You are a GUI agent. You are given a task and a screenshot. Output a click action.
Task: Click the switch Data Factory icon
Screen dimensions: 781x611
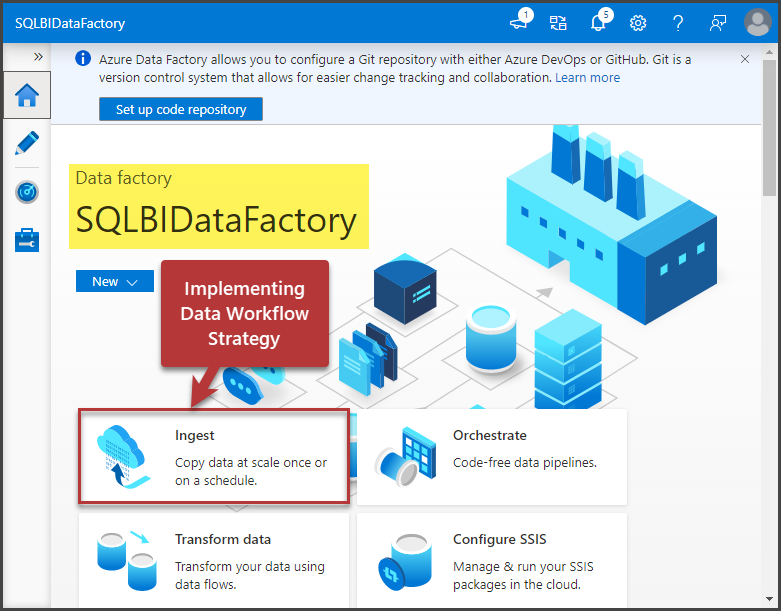click(558, 23)
